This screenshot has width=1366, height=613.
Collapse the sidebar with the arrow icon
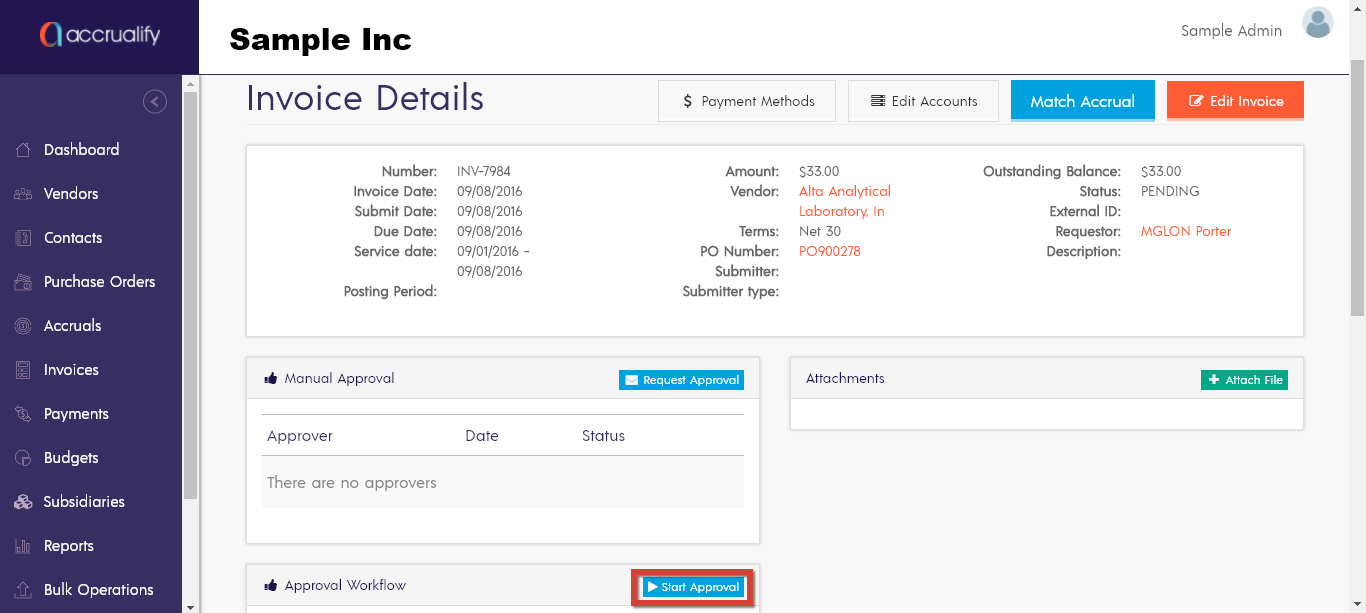point(155,101)
